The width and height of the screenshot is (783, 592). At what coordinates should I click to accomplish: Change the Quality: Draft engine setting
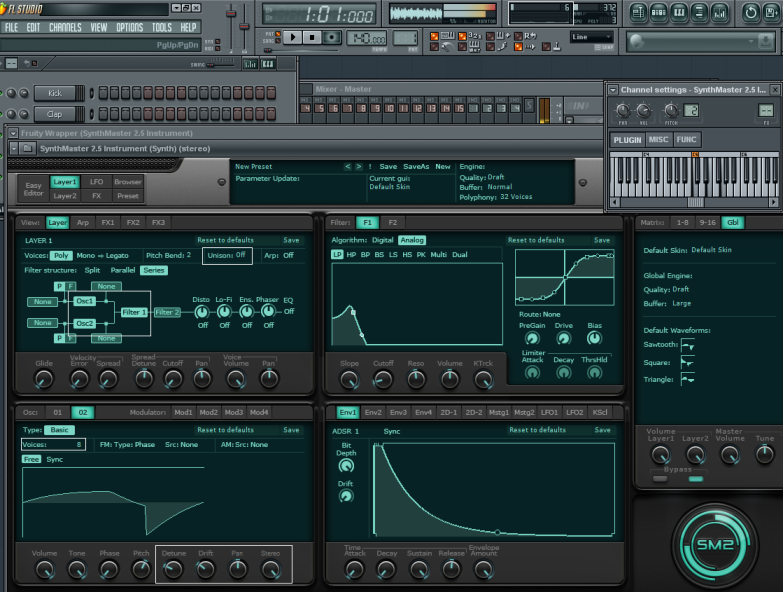tap(482, 177)
